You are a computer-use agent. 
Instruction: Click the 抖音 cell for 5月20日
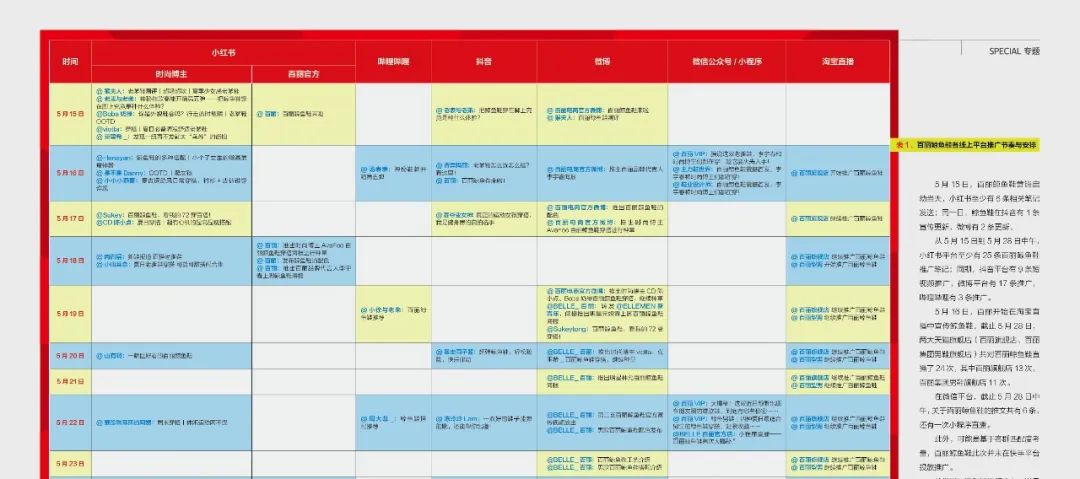[484, 356]
